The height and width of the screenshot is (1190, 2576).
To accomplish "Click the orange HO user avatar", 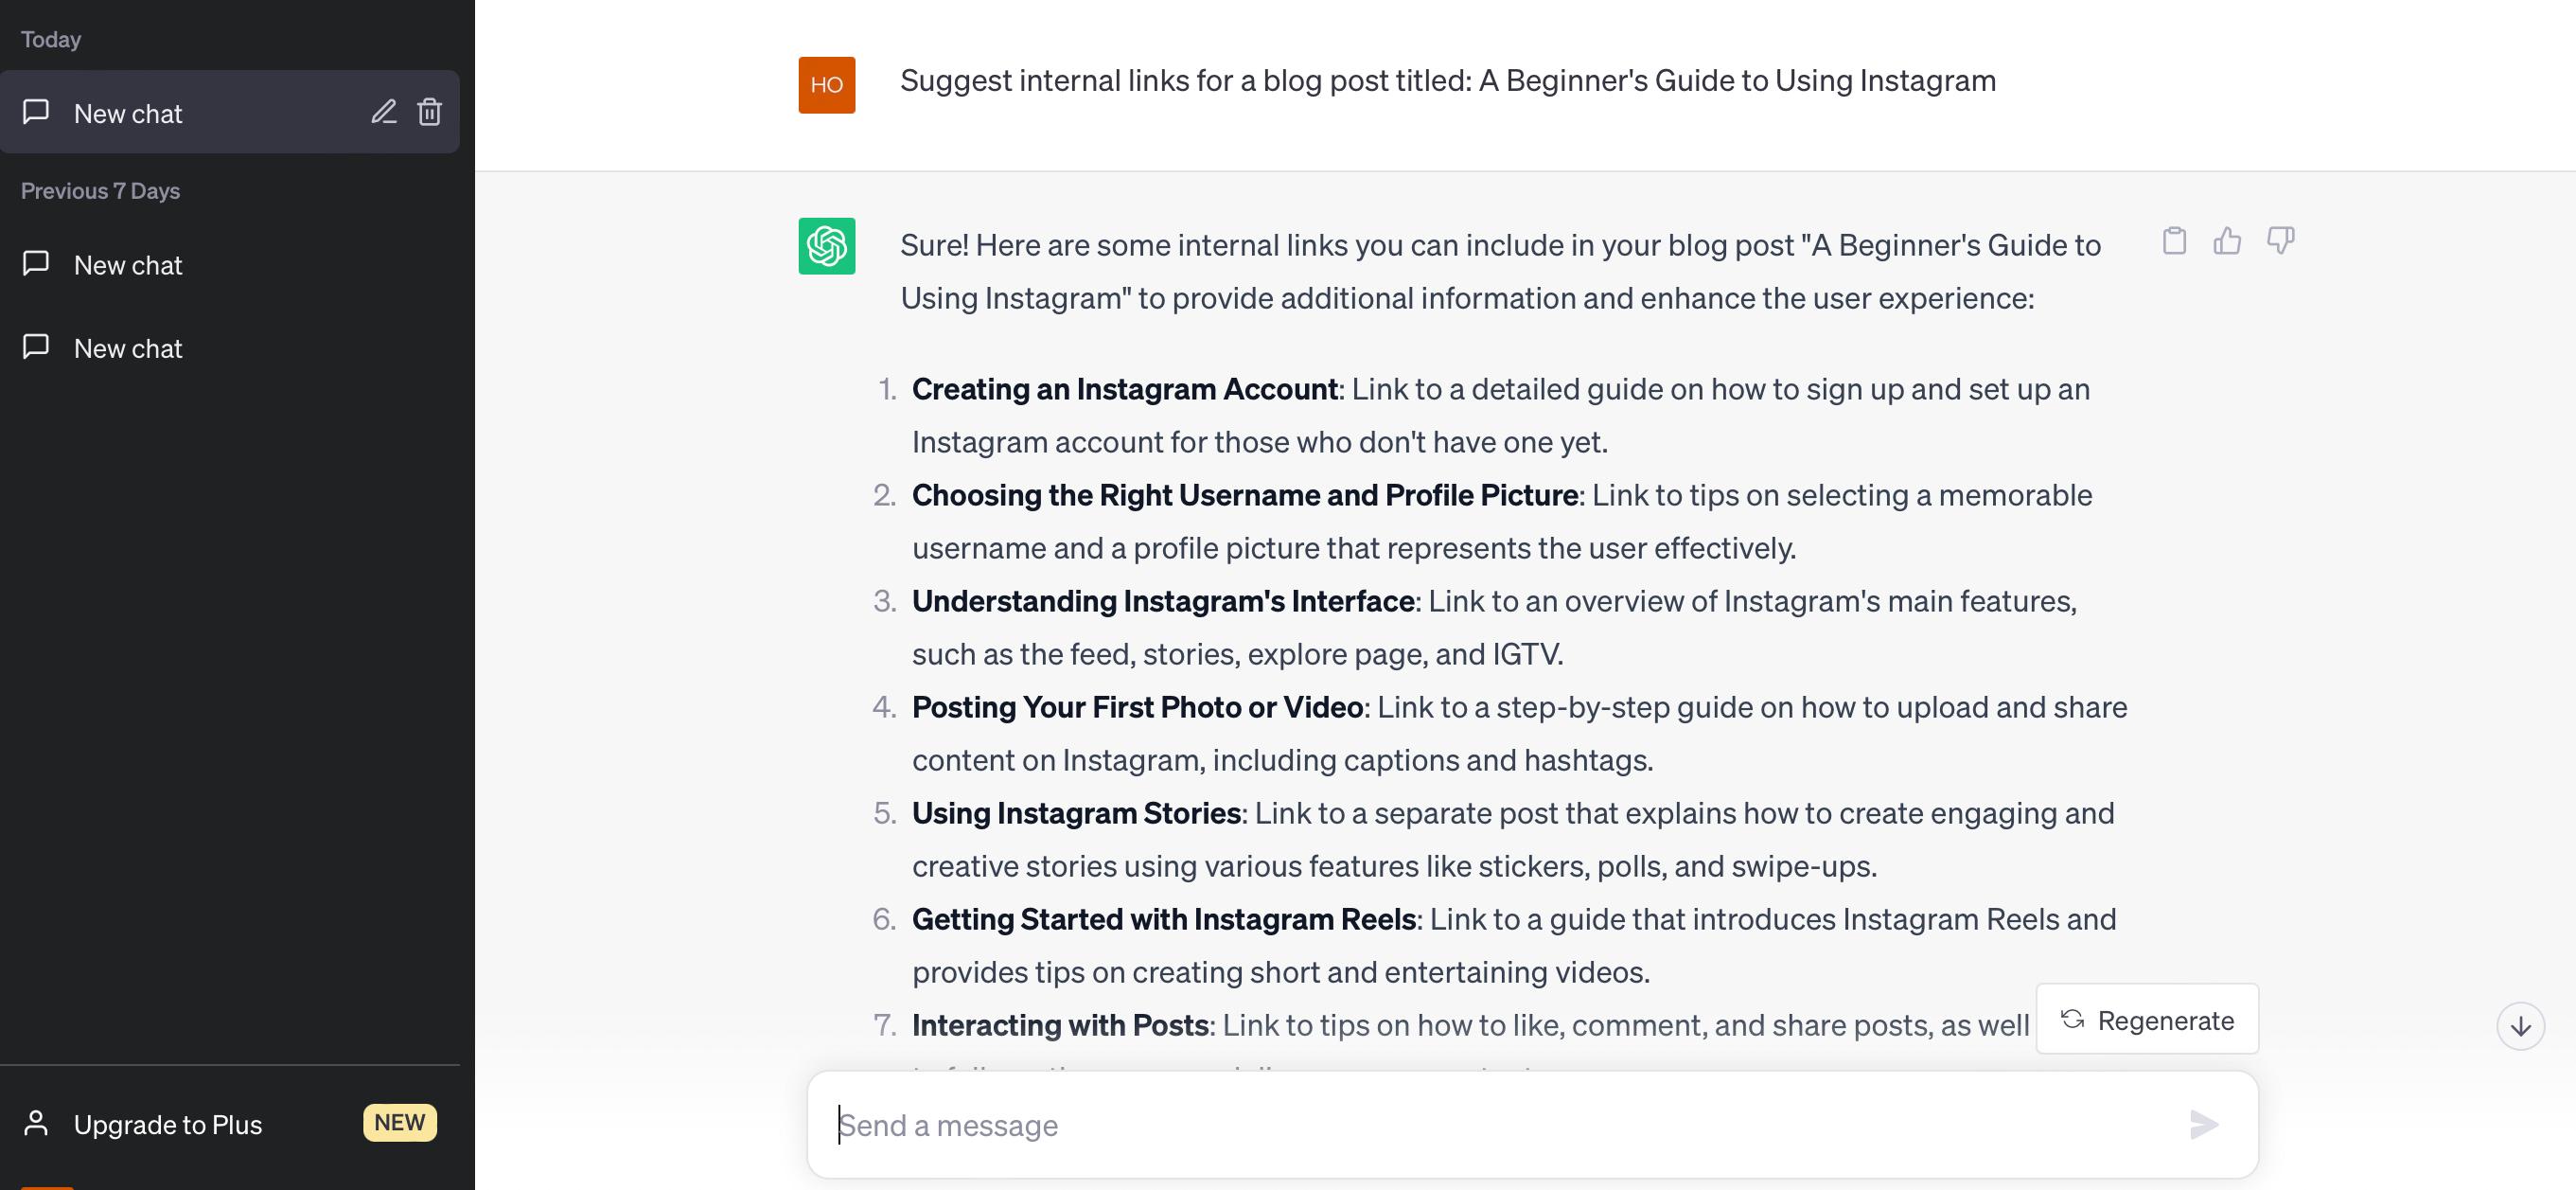I will tap(826, 85).
